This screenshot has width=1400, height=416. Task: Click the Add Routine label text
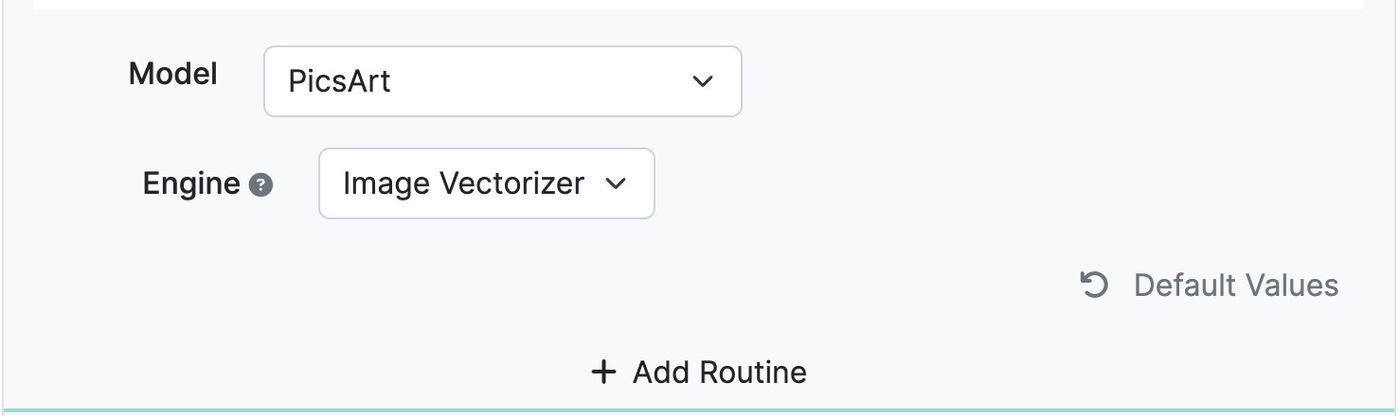point(719,373)
